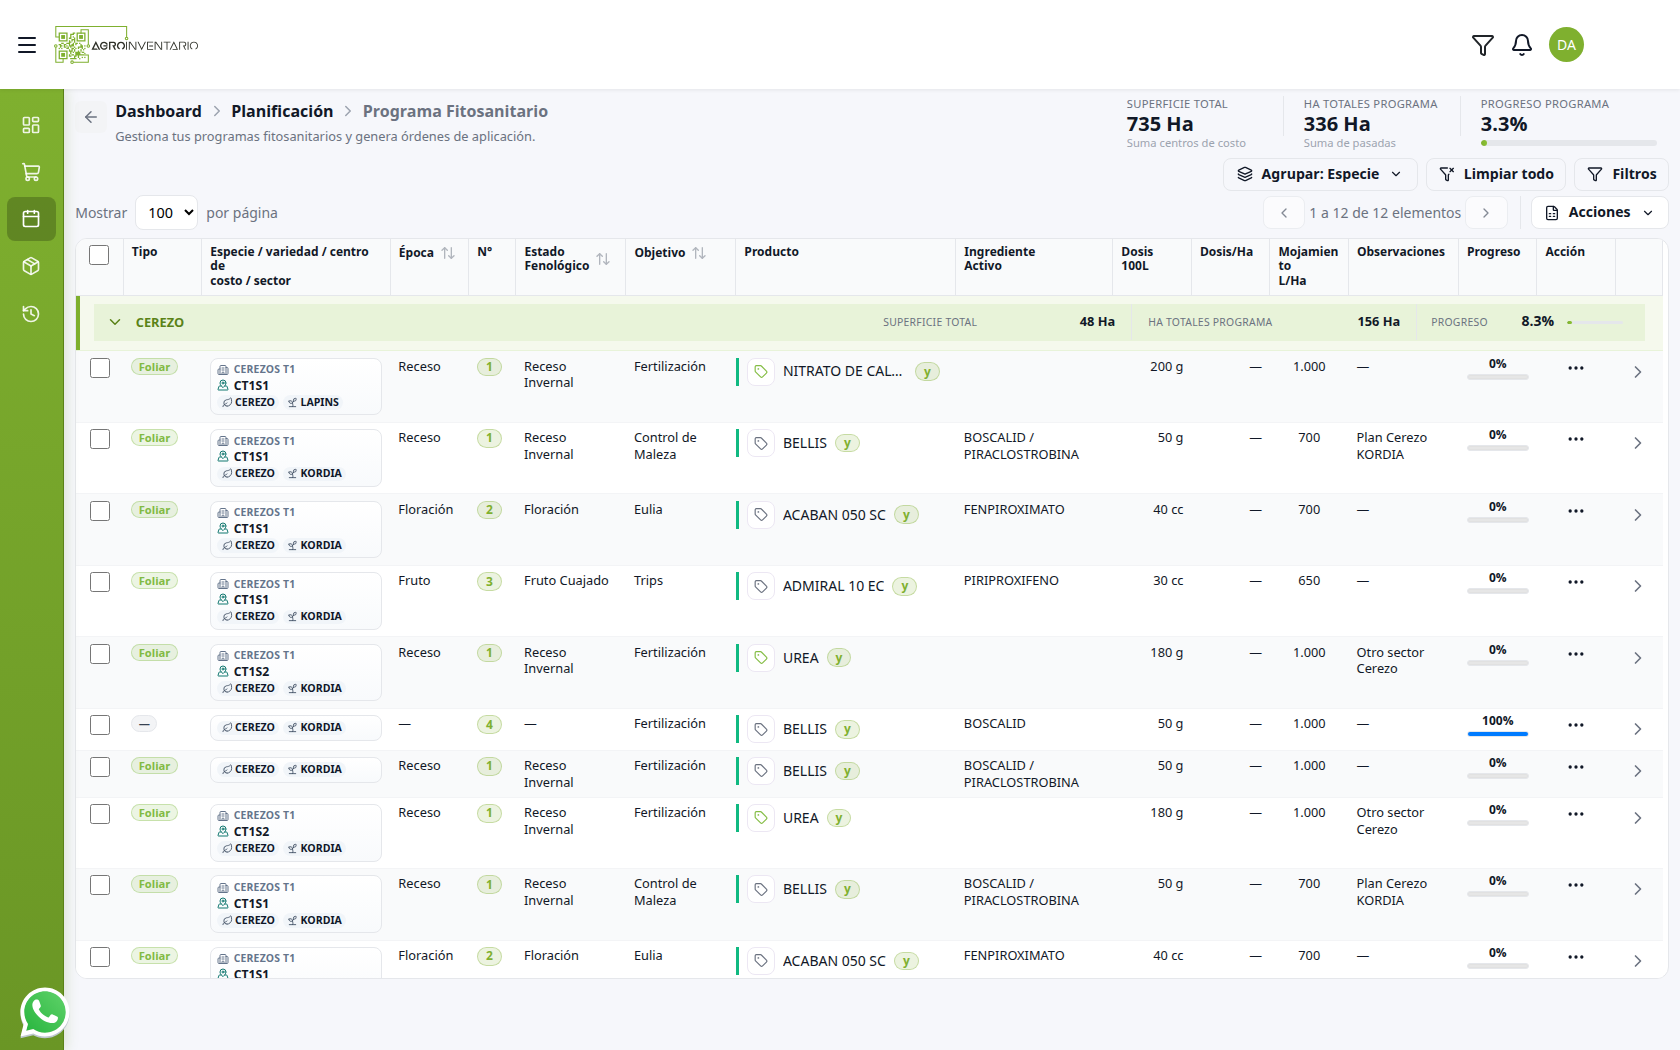Toggle the select-all checkbox in table header
This screenshot has width=1680, height=1050.
coord(99,255)
